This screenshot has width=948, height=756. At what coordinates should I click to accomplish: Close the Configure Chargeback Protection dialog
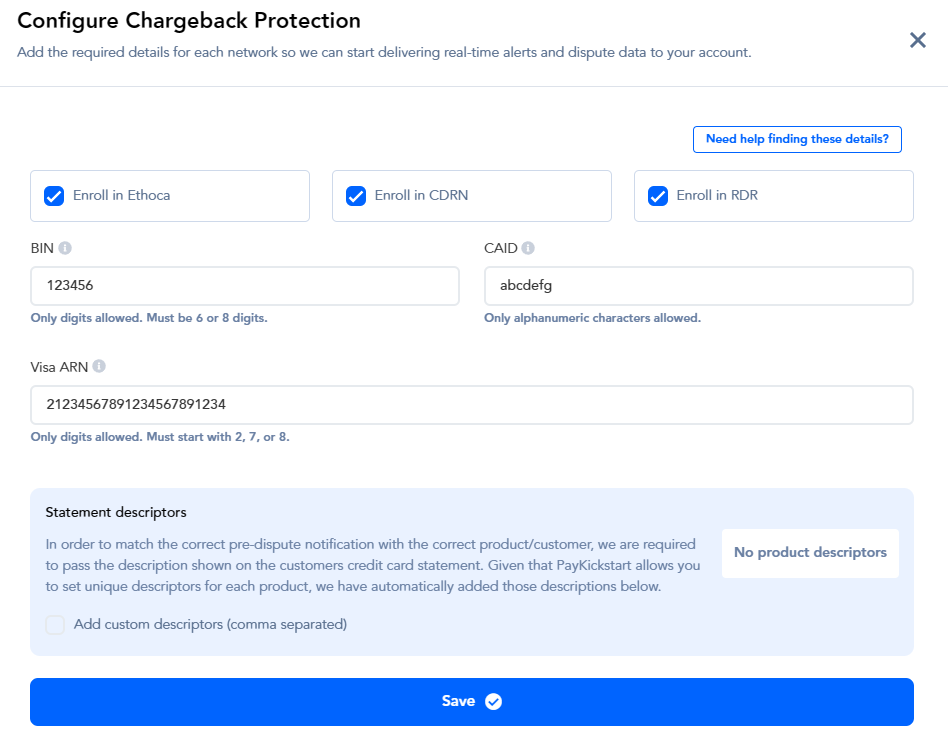[x=917, y=40]
